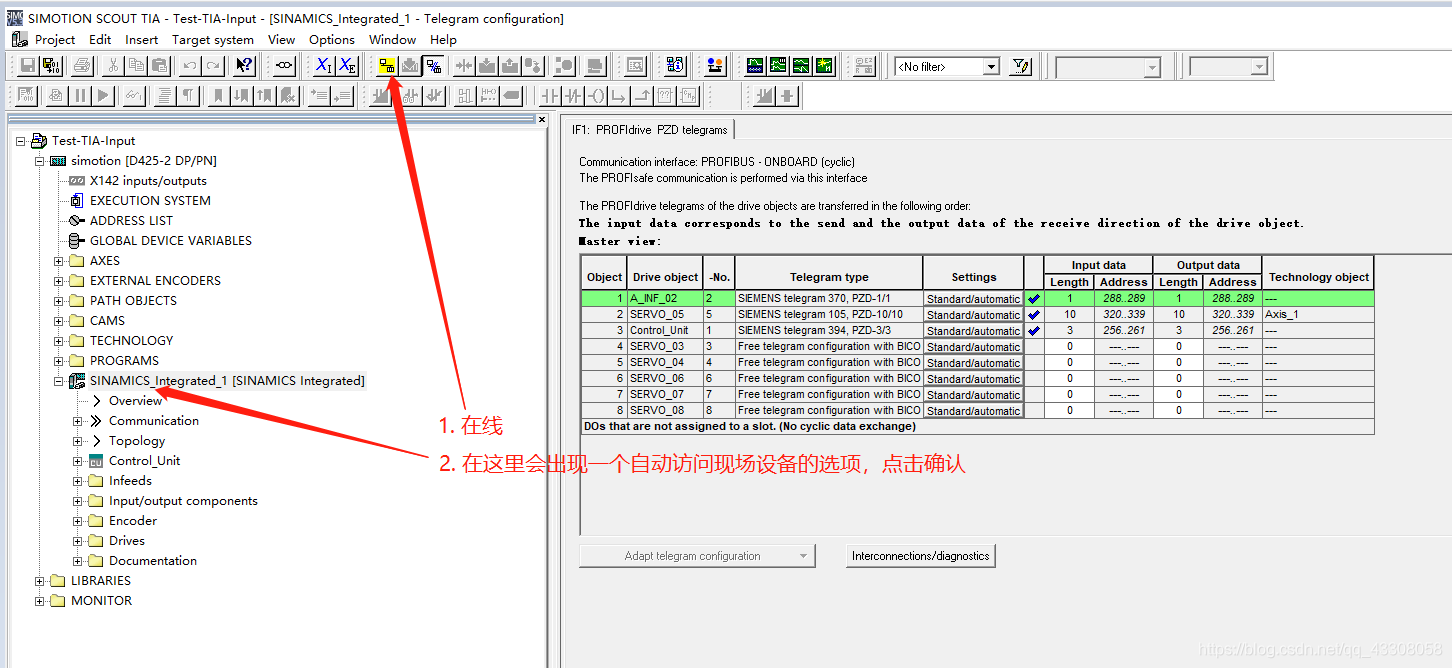
Task: Expand the Communication node
Action: [x=78, y=421]
